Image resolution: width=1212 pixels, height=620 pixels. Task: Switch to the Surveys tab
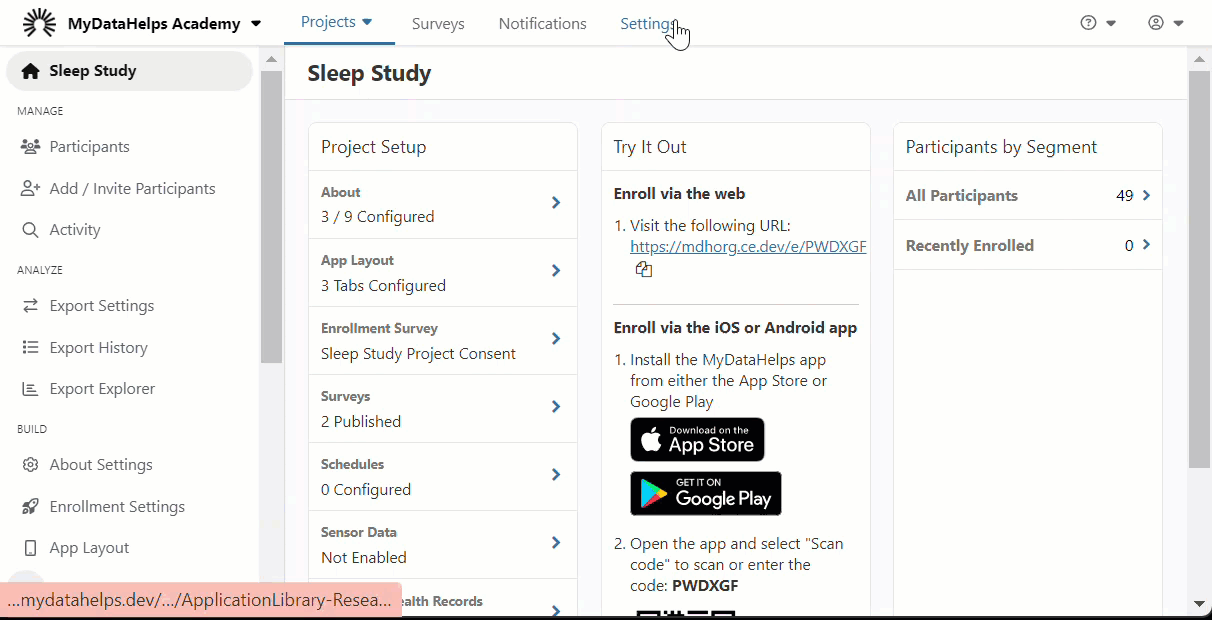(x=438, y=24)
